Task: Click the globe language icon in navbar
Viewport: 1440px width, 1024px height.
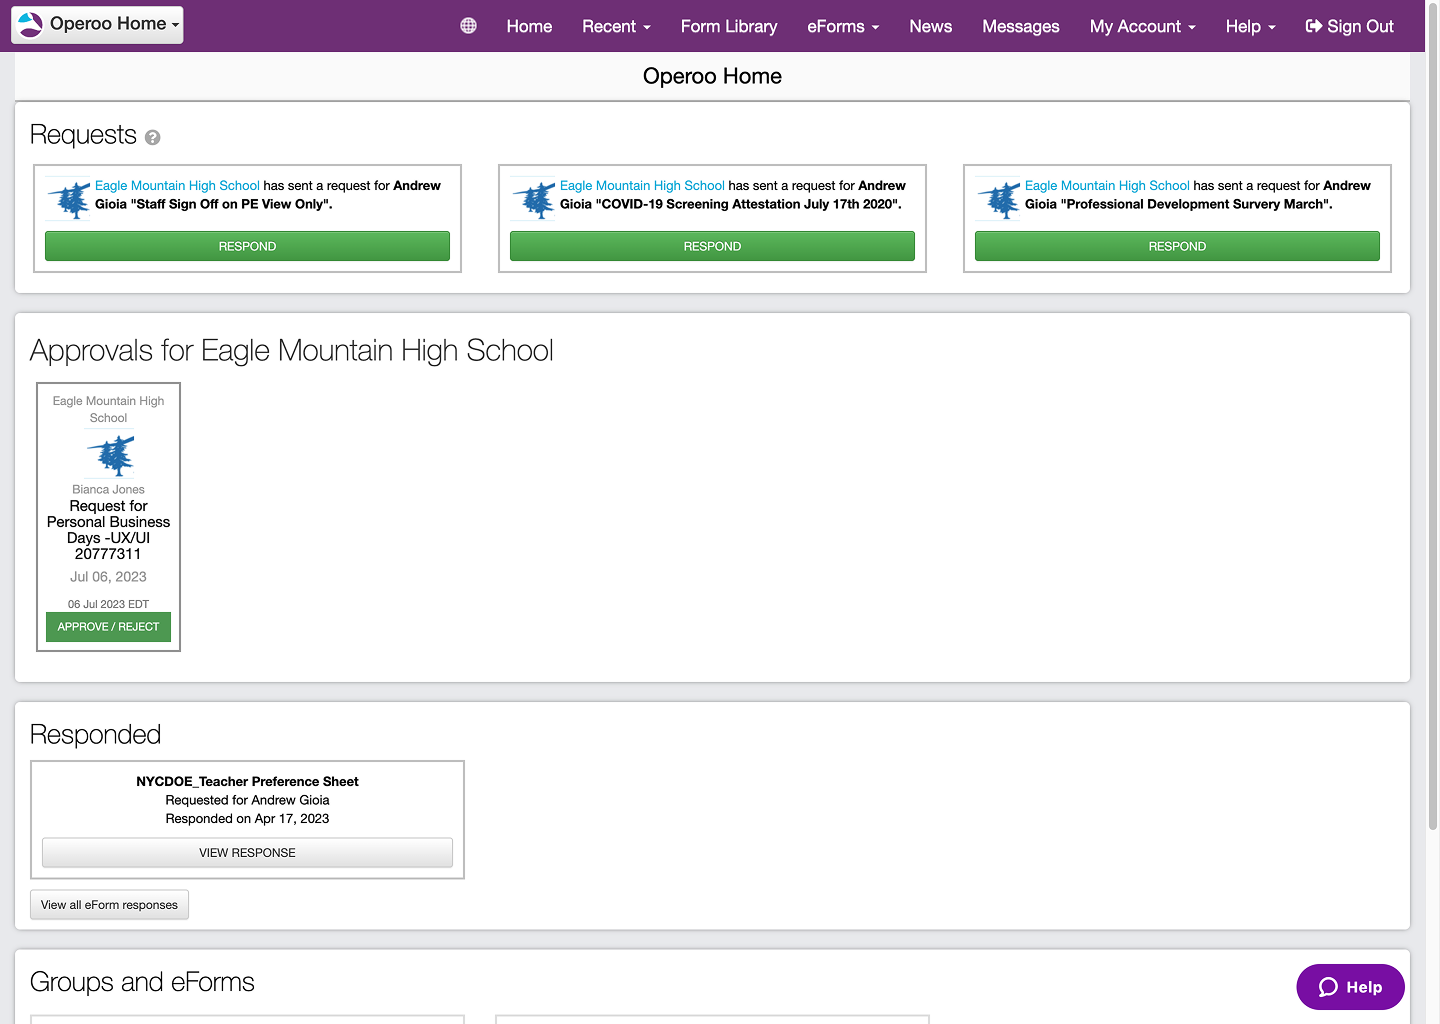Action: pos(468,26)
